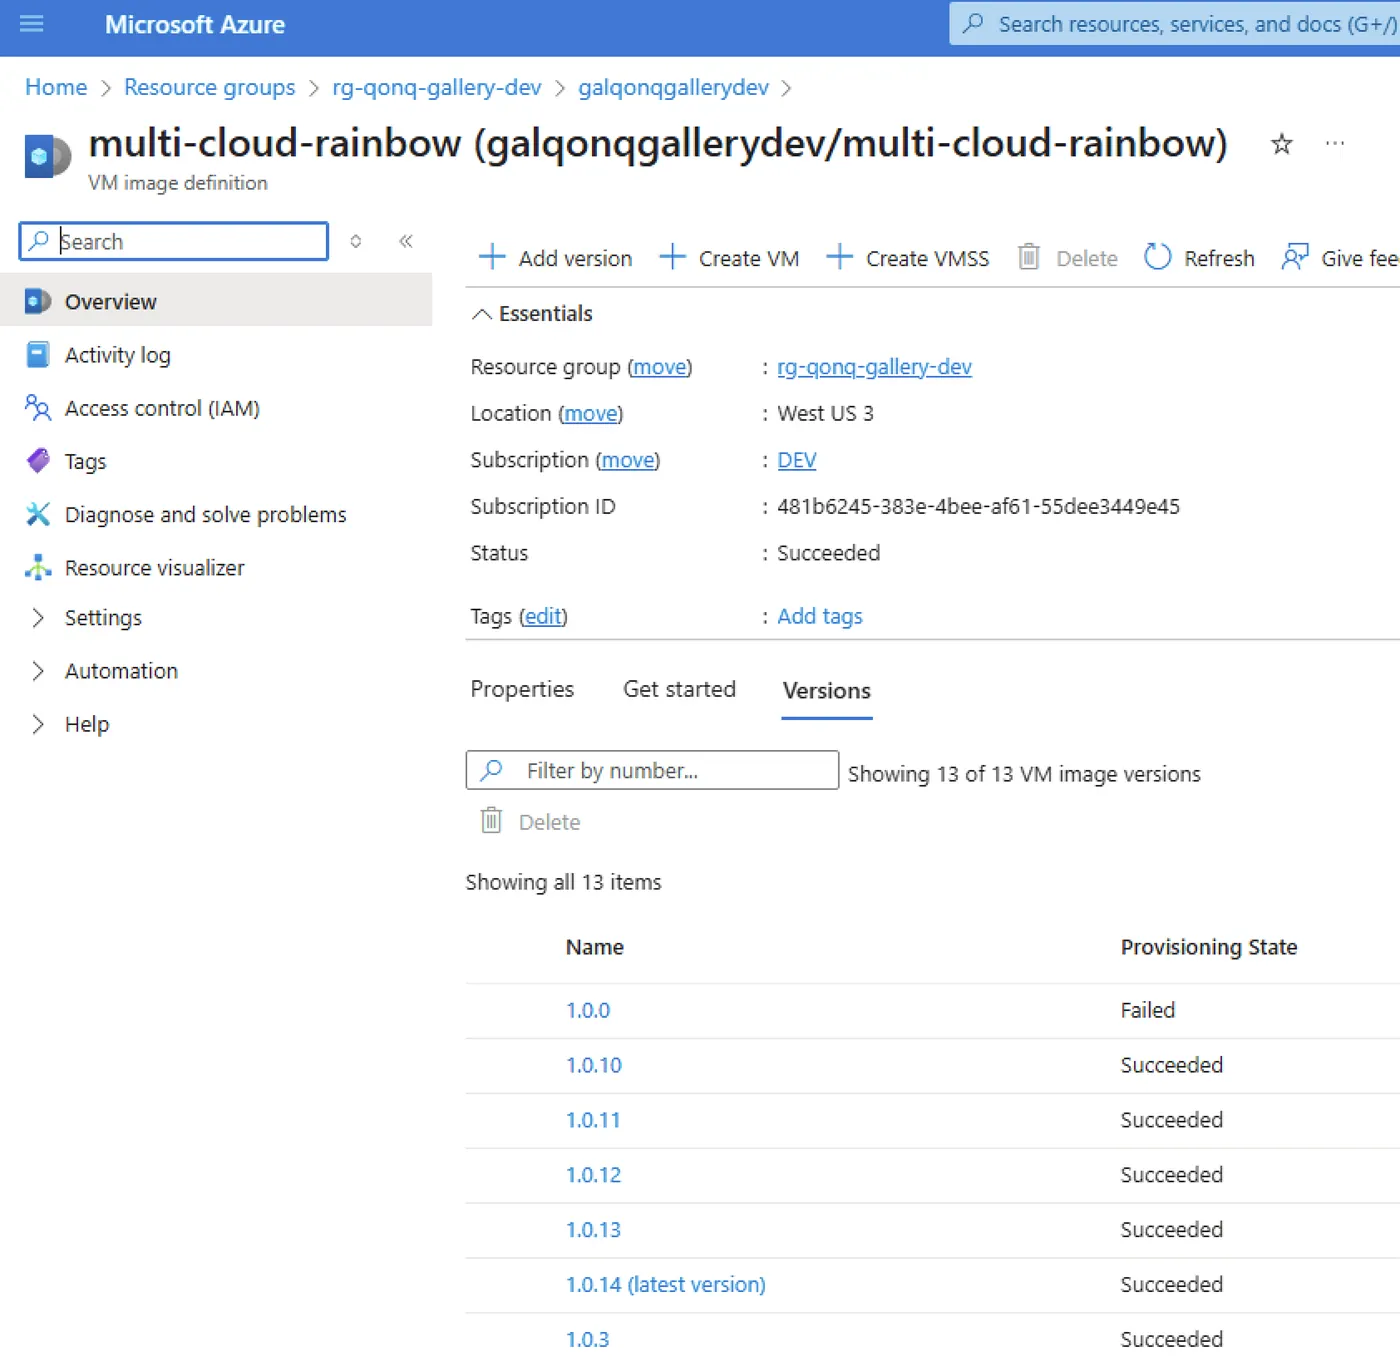
Task: Sort by Provisioning State column header
Action: click(x=1209, y=947)
